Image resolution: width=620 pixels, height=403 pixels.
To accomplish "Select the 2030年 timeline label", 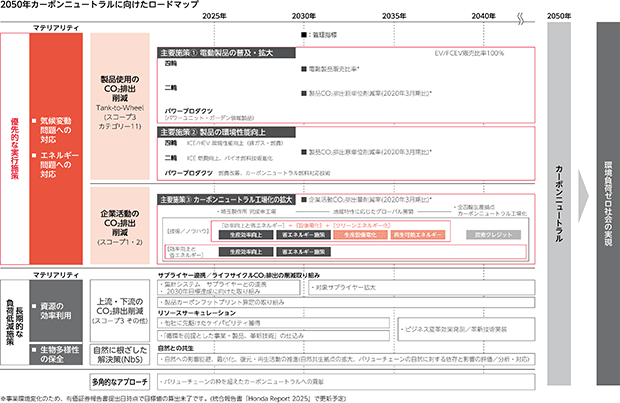I will tap(304, 16).
